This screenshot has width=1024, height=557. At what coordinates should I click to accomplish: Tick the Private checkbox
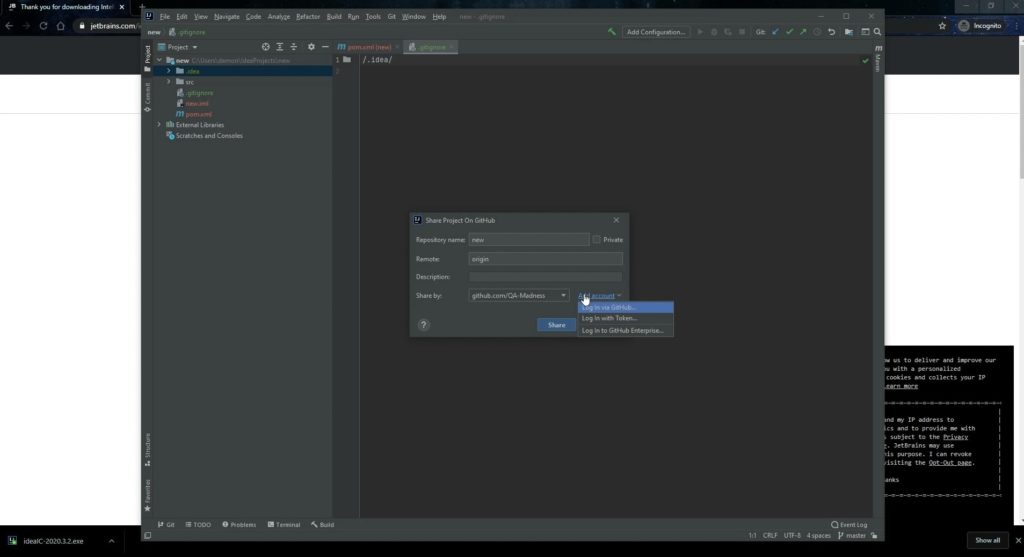coord(596,240)
